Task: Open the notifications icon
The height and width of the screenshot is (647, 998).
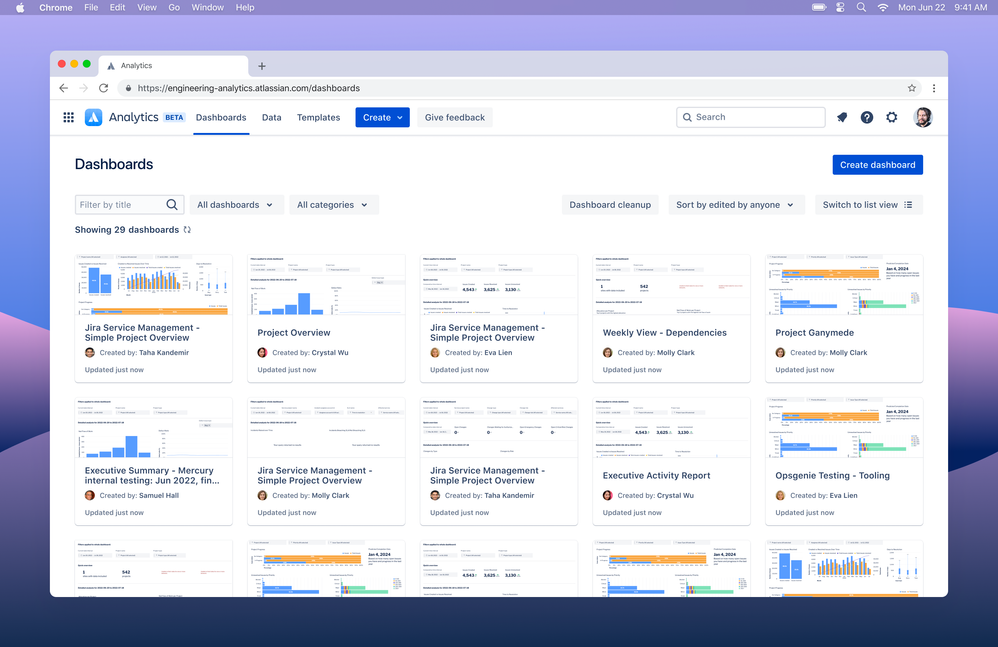Action: click(841, 117)
